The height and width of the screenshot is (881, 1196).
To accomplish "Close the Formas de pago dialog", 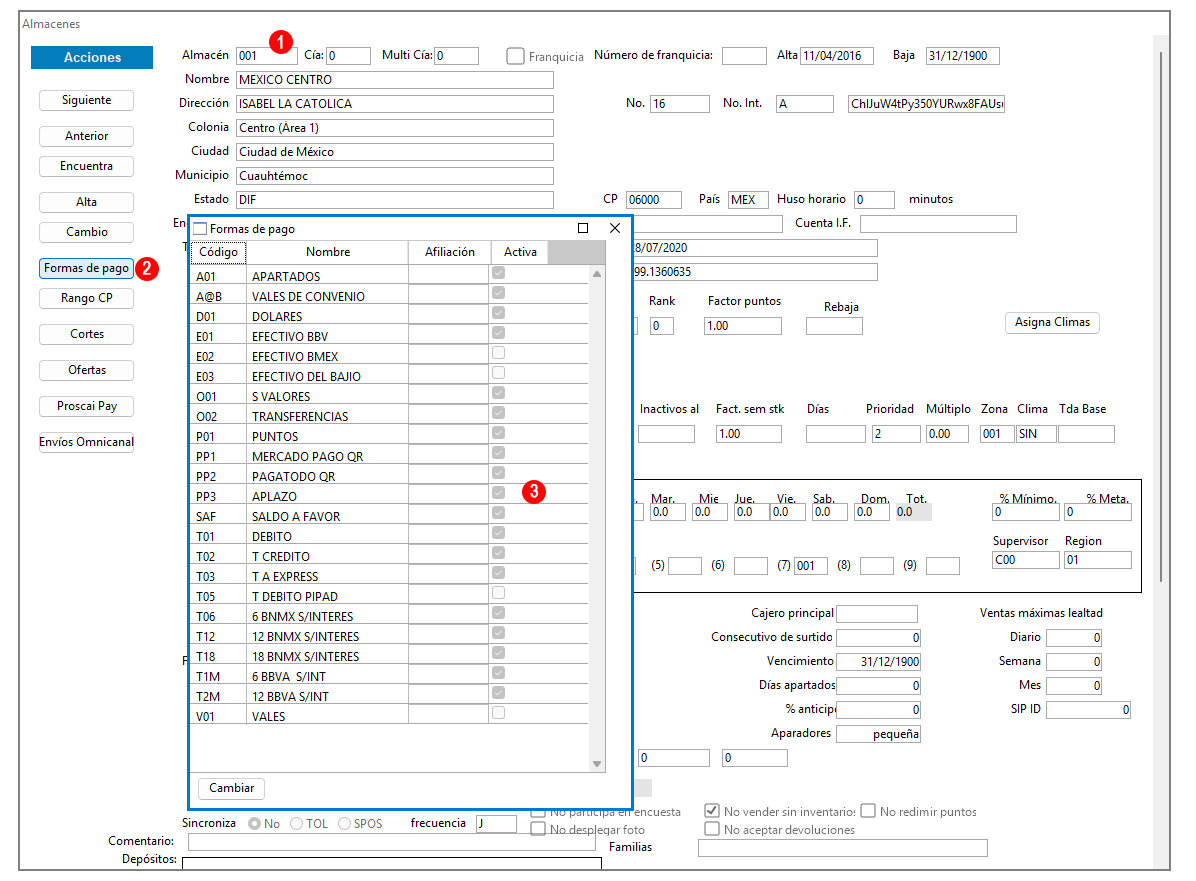I will (615, 228).
